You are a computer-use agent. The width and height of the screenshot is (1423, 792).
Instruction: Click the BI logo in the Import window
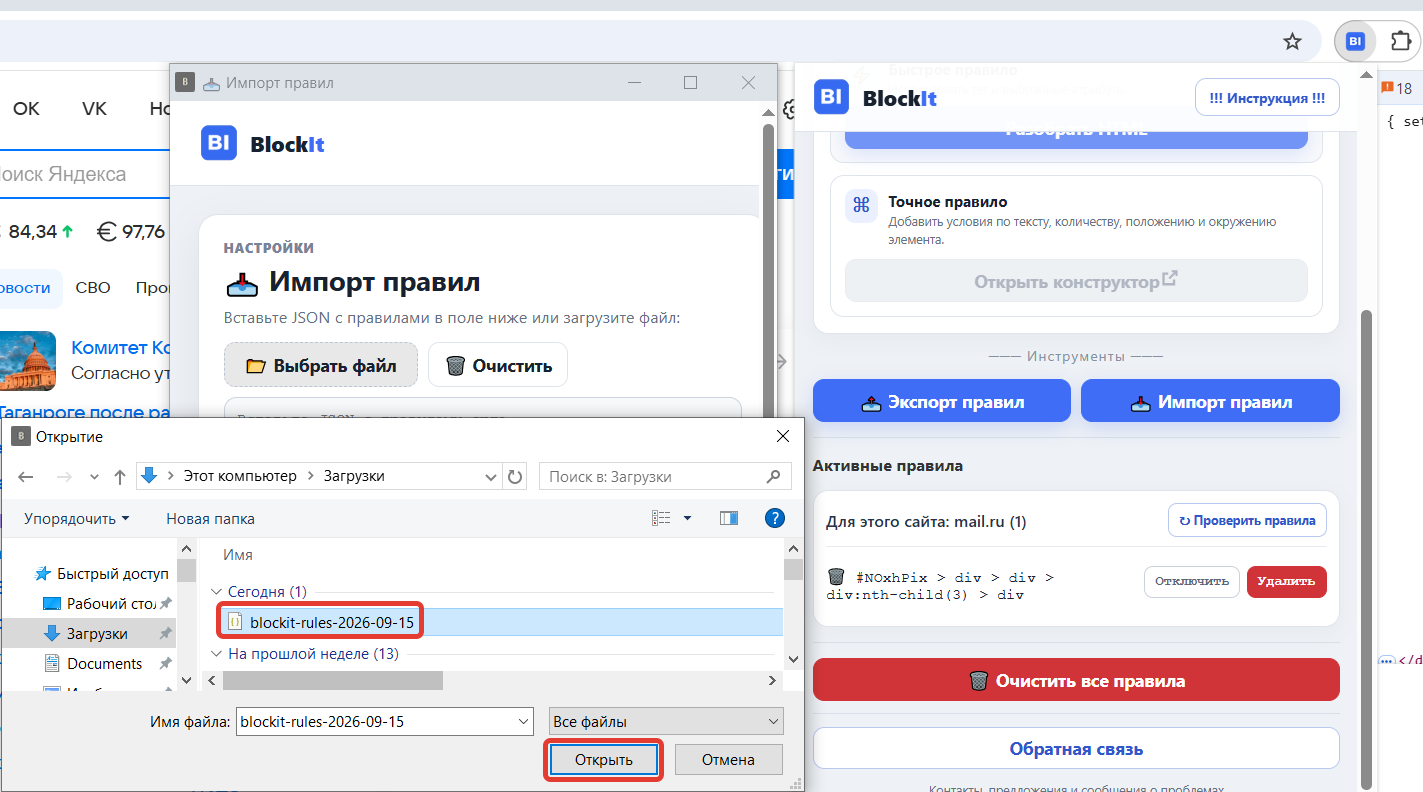click(x=219, y=143)
